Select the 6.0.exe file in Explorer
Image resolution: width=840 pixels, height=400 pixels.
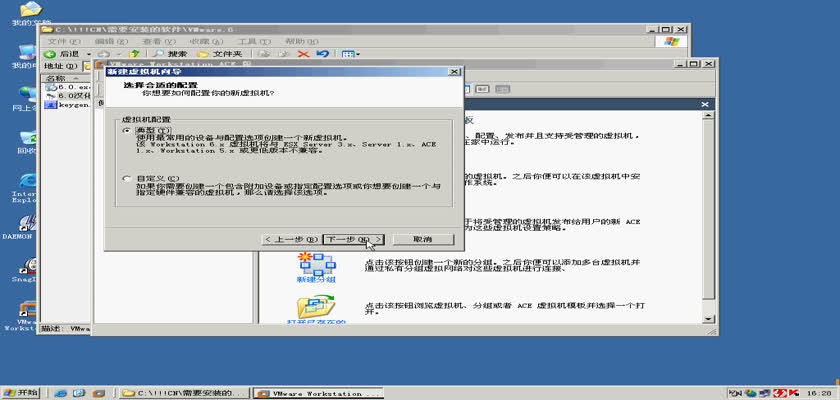[68, 87]
